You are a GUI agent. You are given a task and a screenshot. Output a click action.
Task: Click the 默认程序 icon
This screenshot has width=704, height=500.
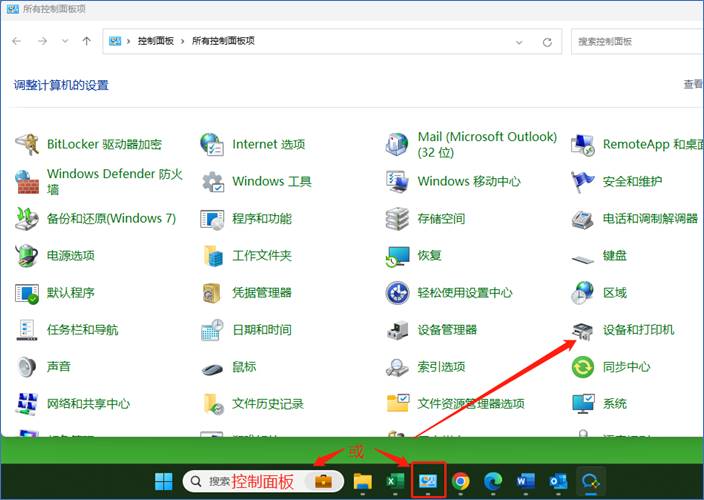pyautogui.click(x=27, y=293)
